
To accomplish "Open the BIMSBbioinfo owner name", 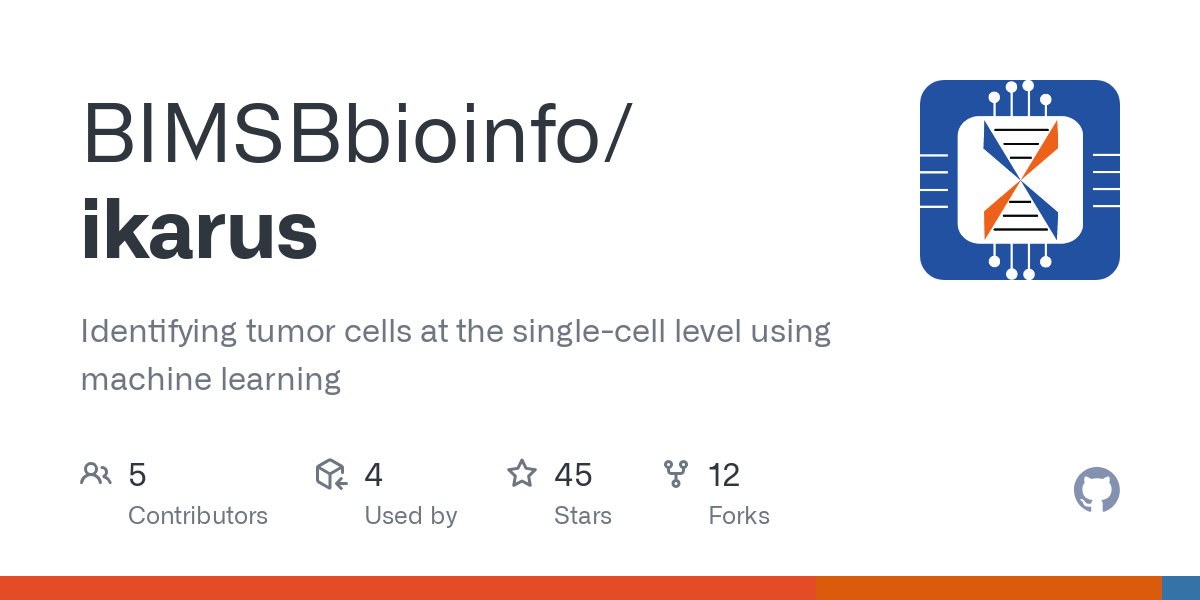I will coord(355,133).
